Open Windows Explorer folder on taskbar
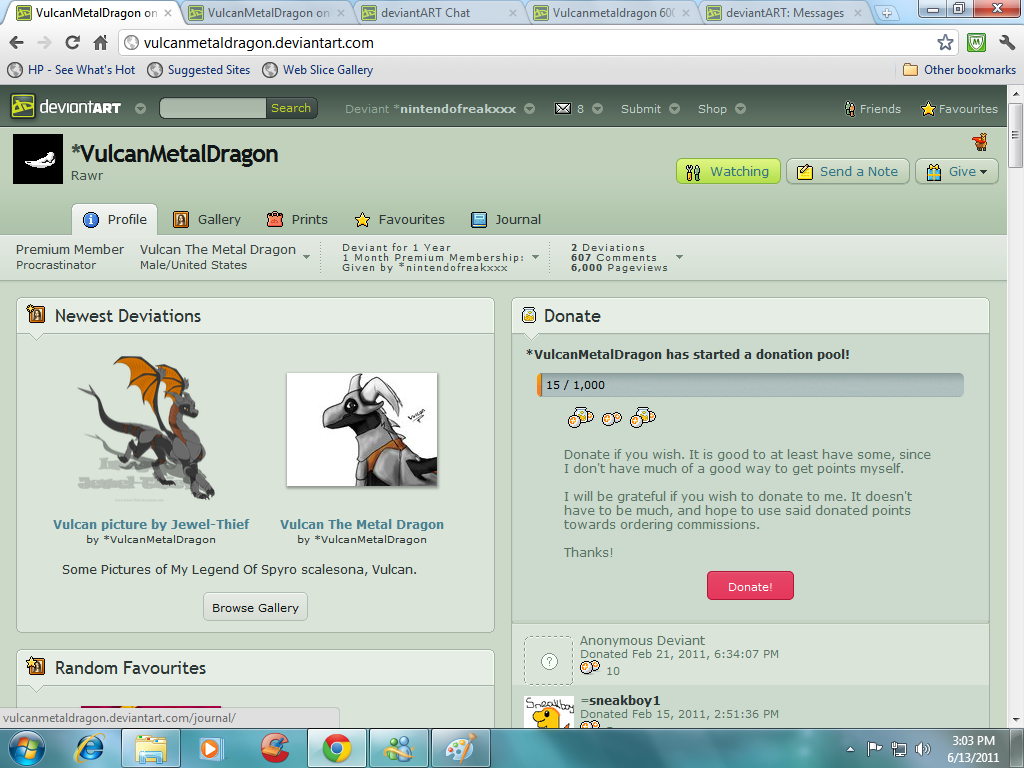The width and height of the screenshot is (1024, 768). point(151,748)
